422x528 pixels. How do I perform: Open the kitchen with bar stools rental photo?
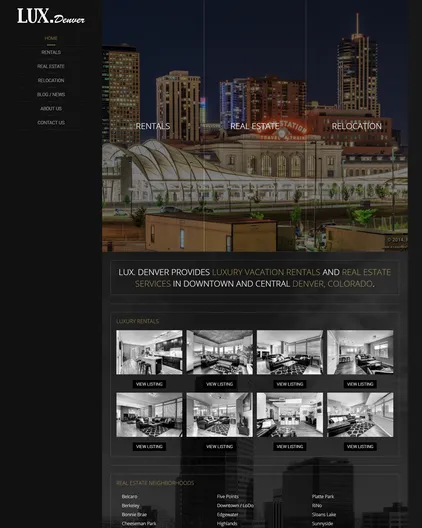tap(149, 352)
